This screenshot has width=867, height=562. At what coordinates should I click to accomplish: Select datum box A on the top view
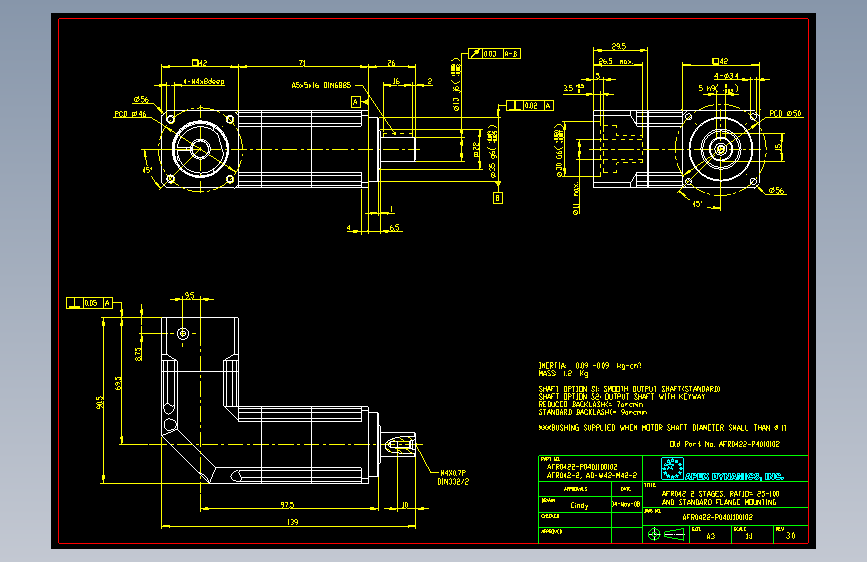(x=356, y=102)
